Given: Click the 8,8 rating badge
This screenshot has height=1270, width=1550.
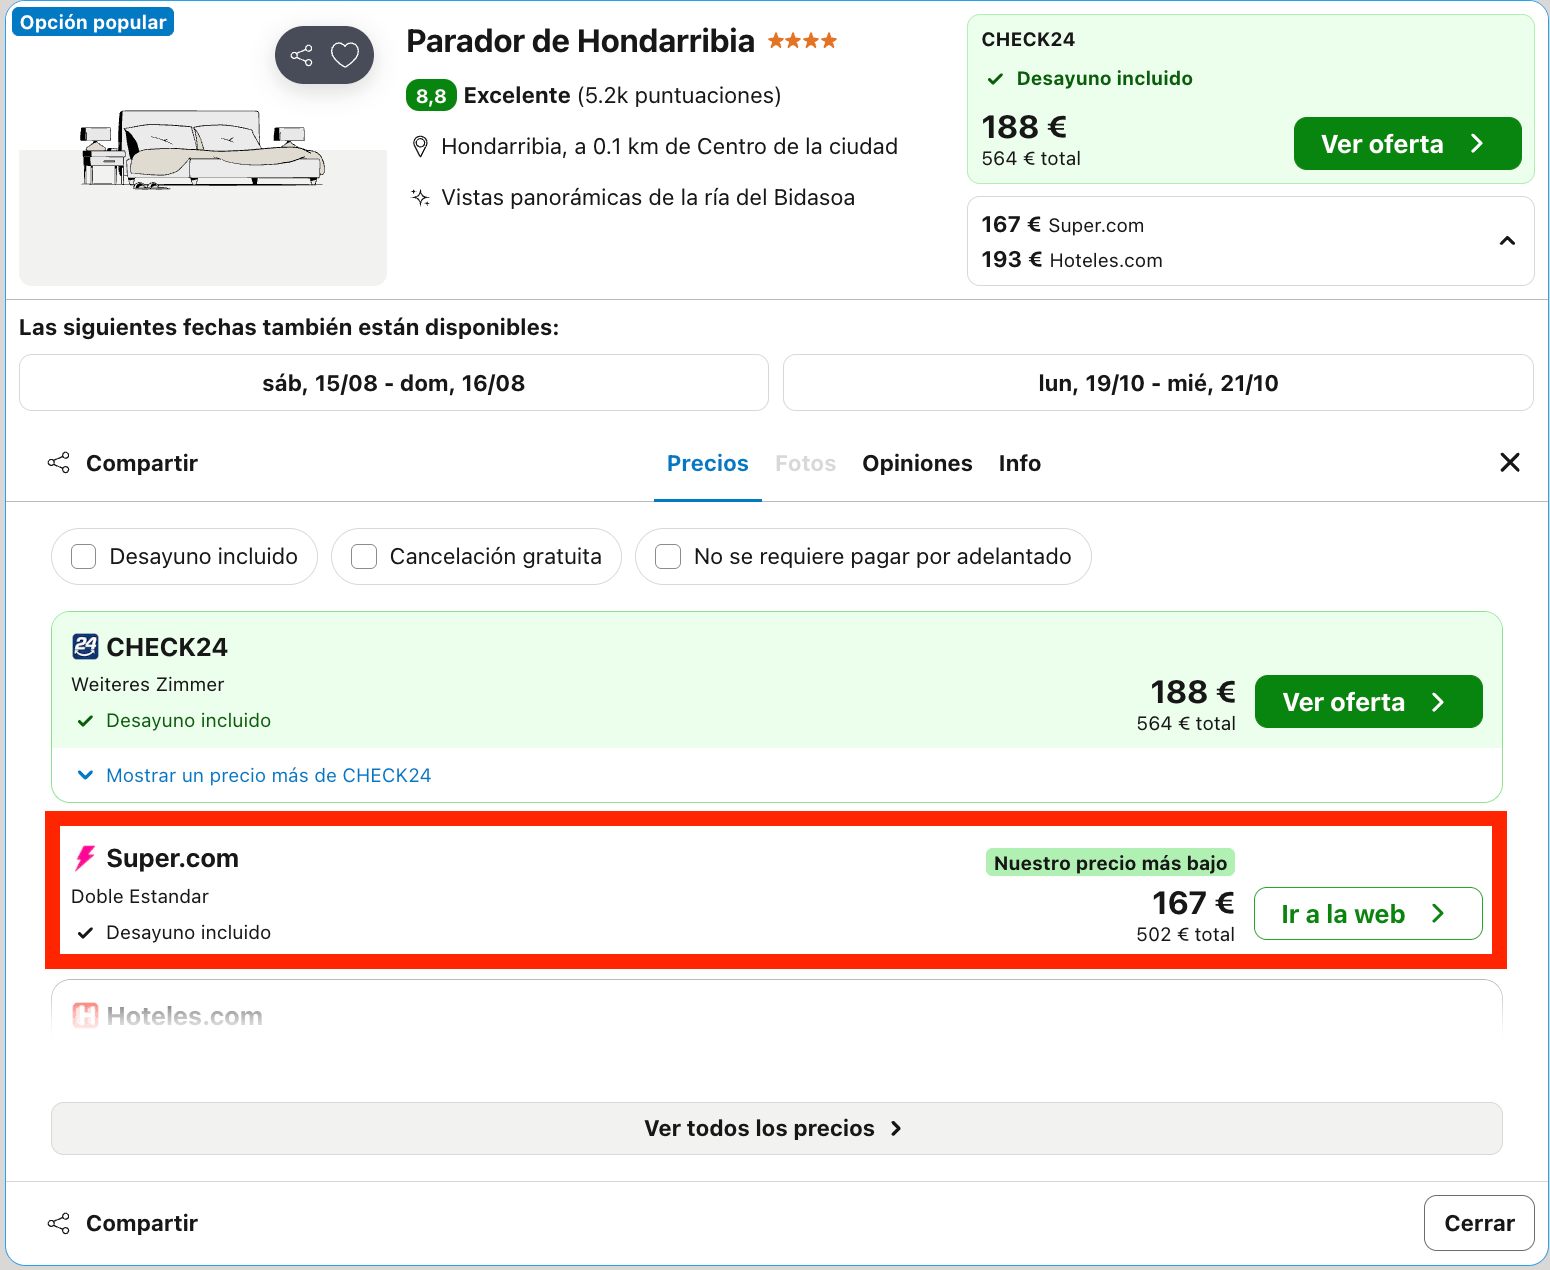Looking at the screenshot, I should (431, 96).
